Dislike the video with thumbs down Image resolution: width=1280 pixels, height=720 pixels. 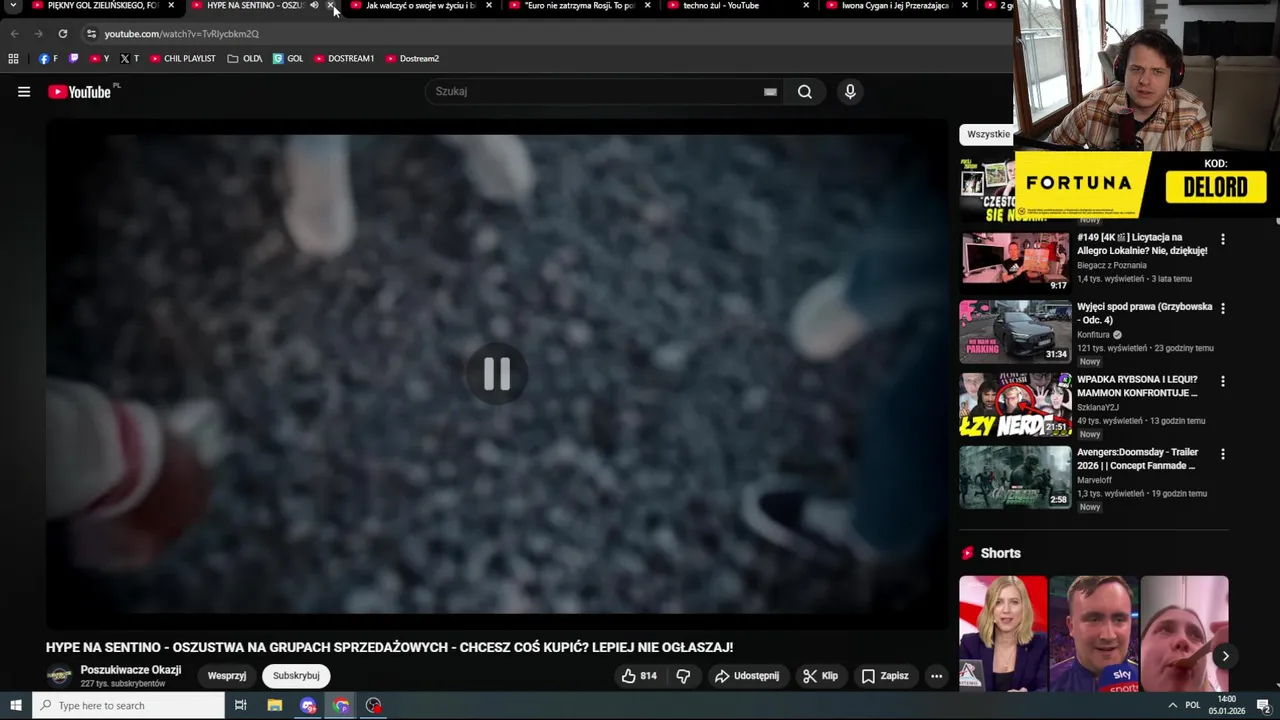pyautogui.click(x=683, y=676)
